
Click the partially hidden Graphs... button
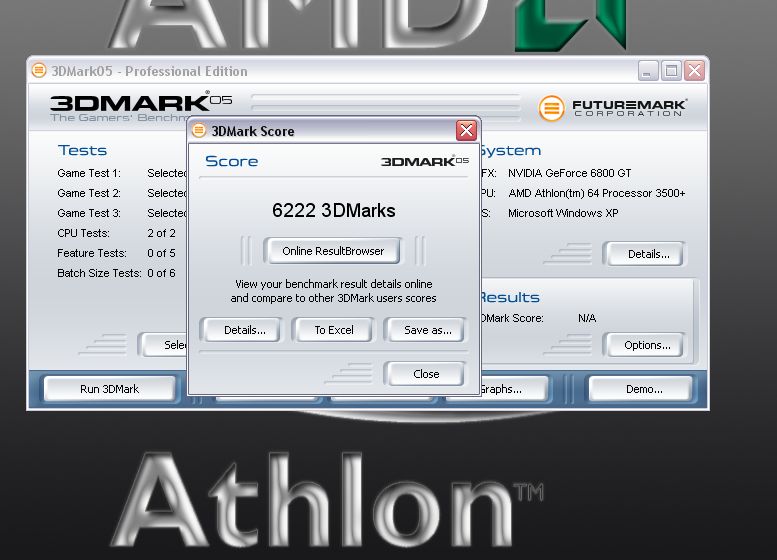coord(513,389)
